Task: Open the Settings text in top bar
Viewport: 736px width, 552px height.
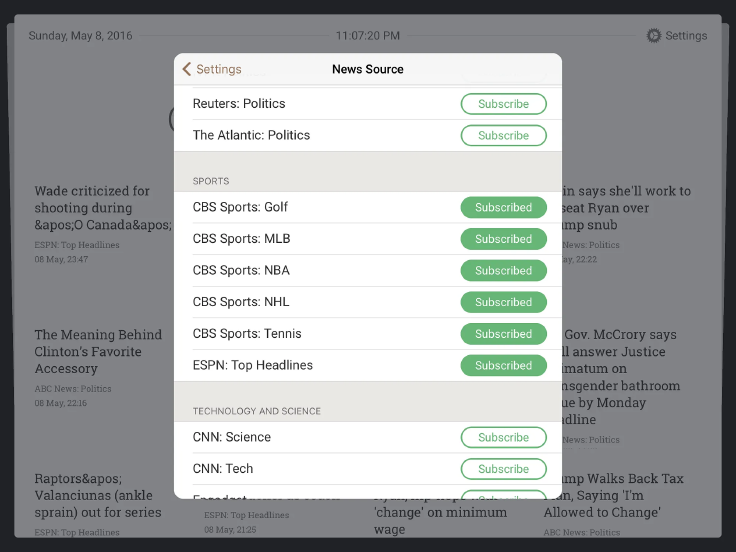Action: click(x=686, y=36)
